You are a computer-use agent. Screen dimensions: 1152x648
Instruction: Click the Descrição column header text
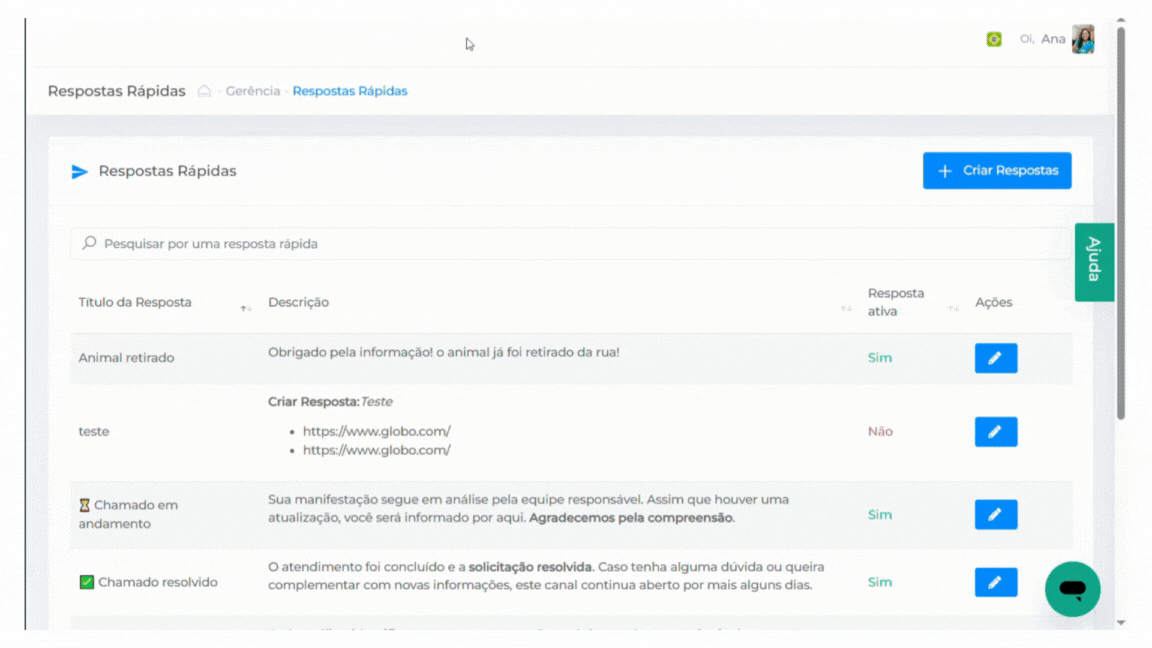pos(298,302)
